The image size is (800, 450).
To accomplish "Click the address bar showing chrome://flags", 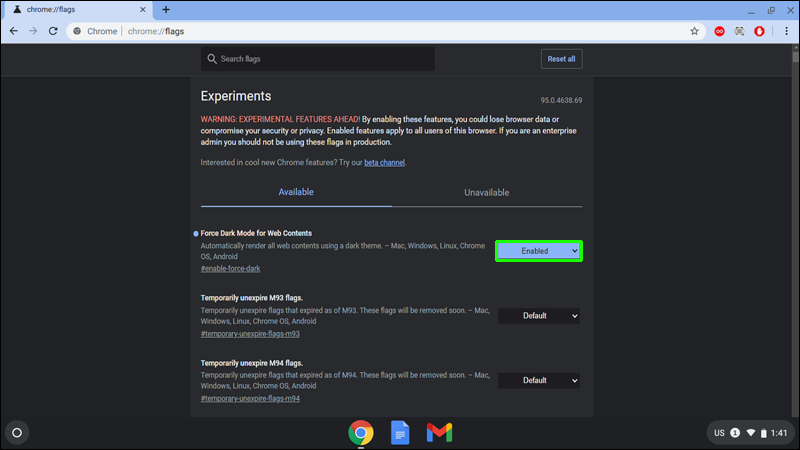I will pyautogui.click(x=385, y=31).
